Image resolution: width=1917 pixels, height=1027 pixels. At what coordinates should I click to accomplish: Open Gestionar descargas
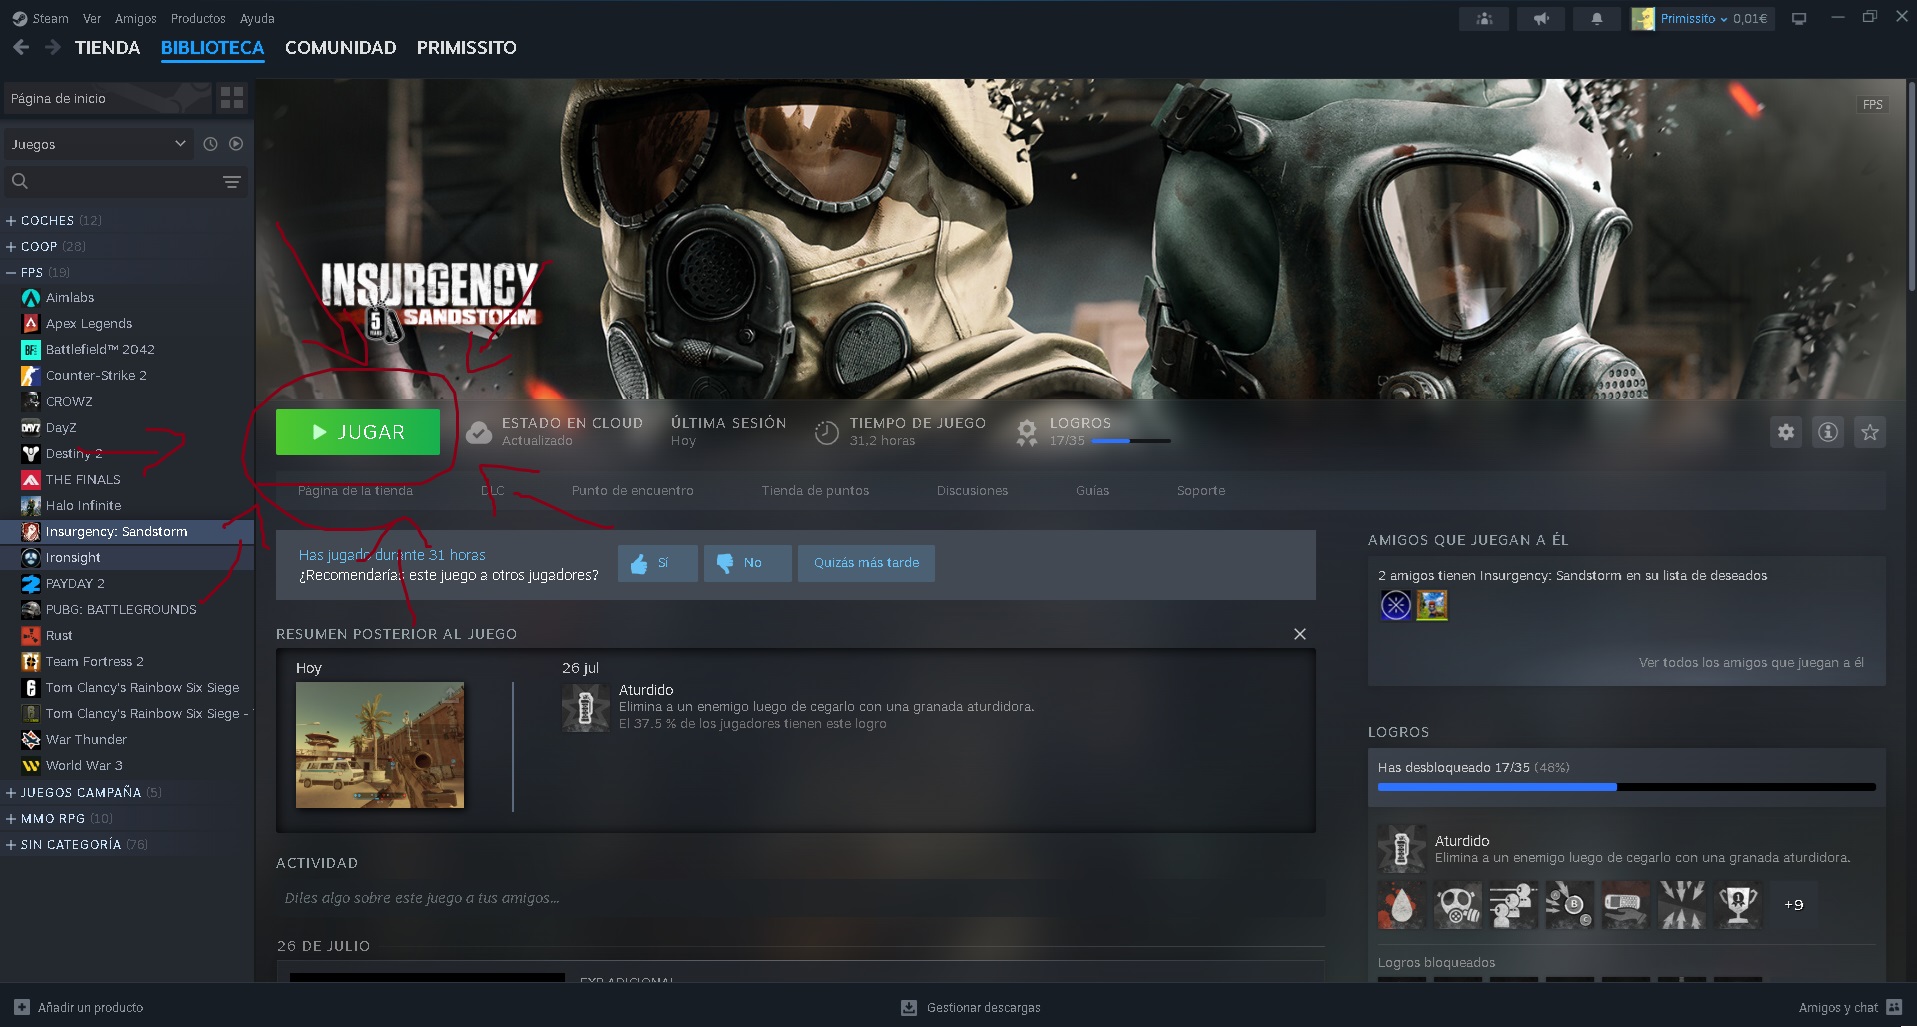pos(971,1007)
